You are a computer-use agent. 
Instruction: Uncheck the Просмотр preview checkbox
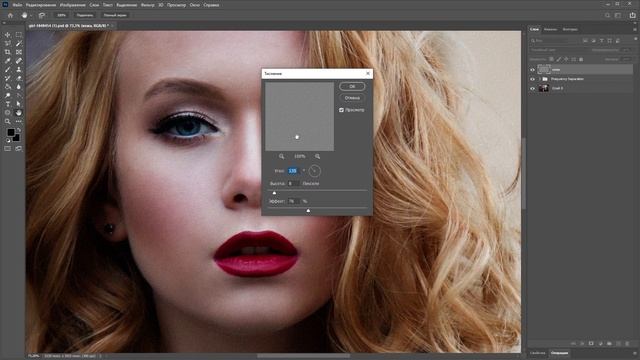(x=341, y=110)
